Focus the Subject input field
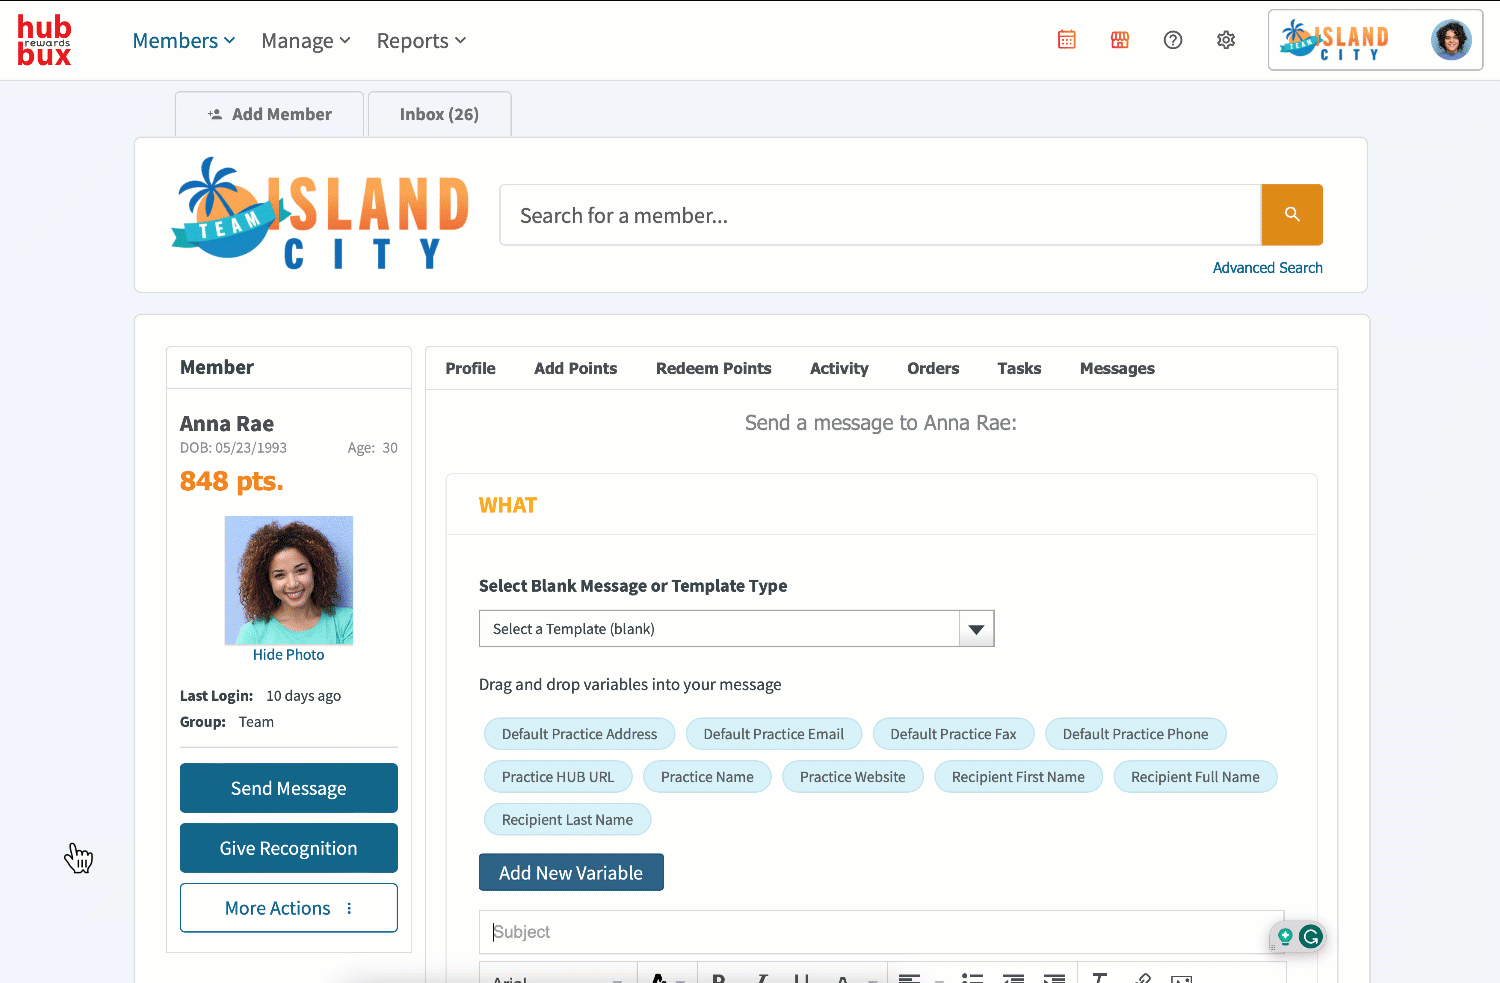 point(870,932)
